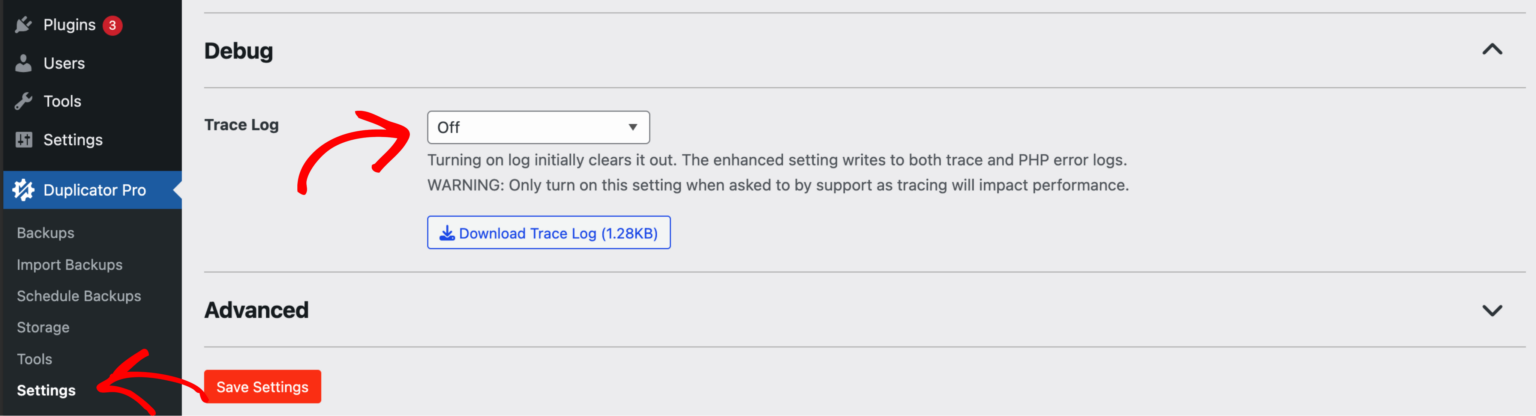Collapse the Debug section chevron
The width and height of the screenshot is (1536, 416).
pyautogui.click(x=1492, y=50)
